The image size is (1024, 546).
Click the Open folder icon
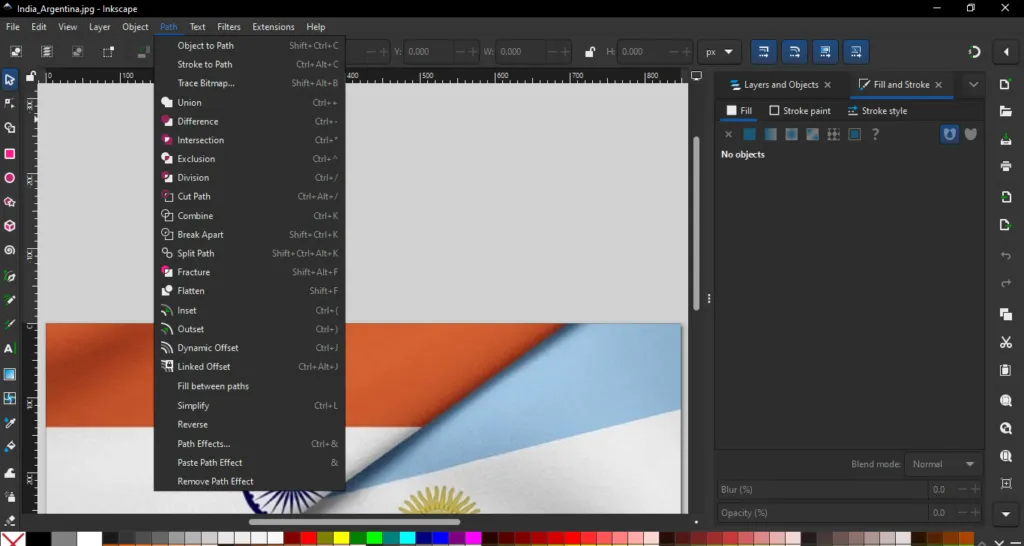(1006, 112)
